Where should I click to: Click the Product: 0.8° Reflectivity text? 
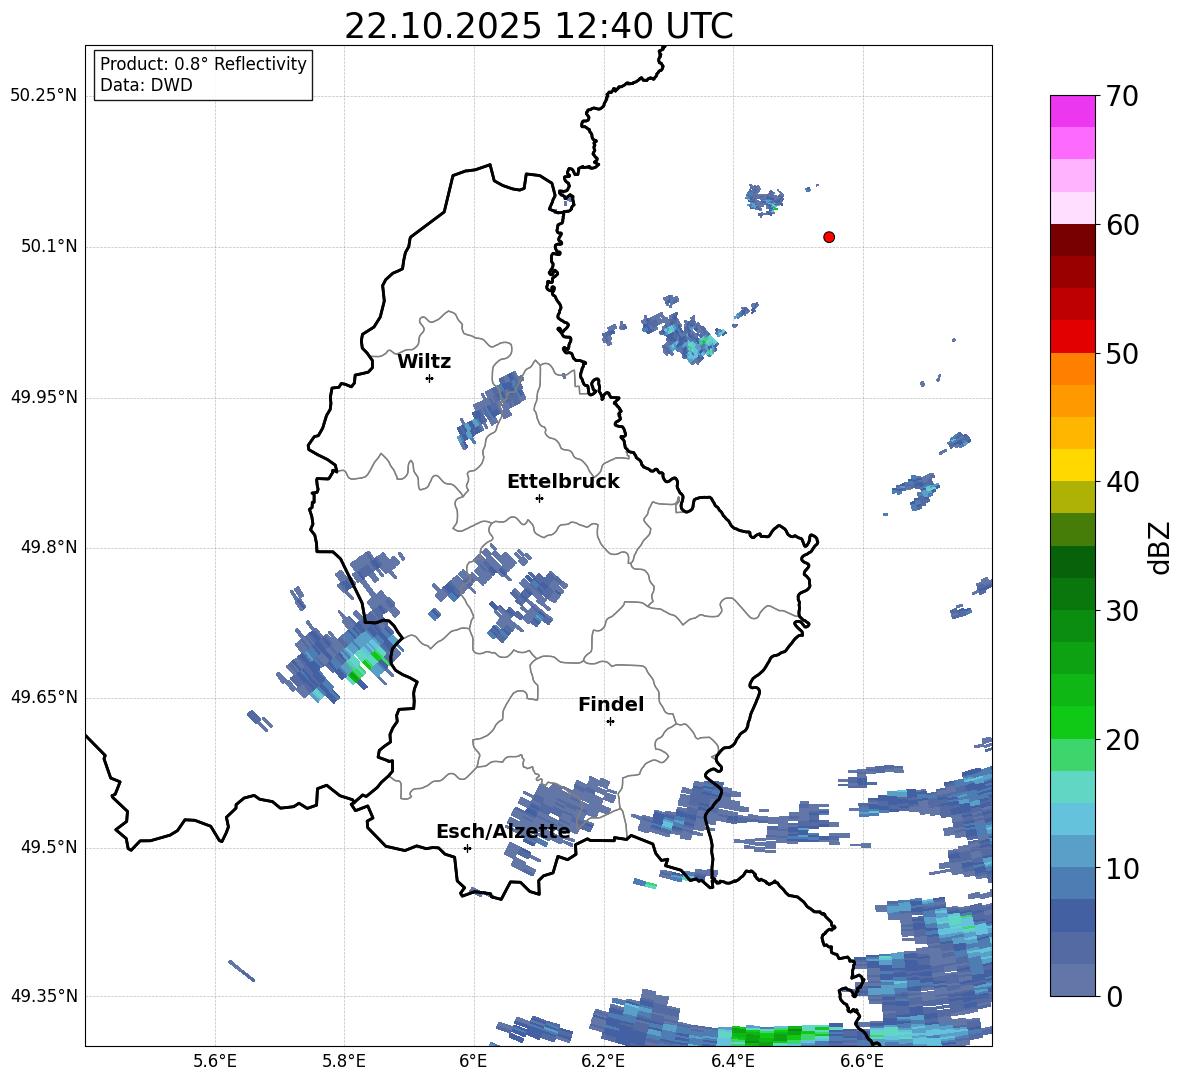pyautogui.click(x=203, y=64)
